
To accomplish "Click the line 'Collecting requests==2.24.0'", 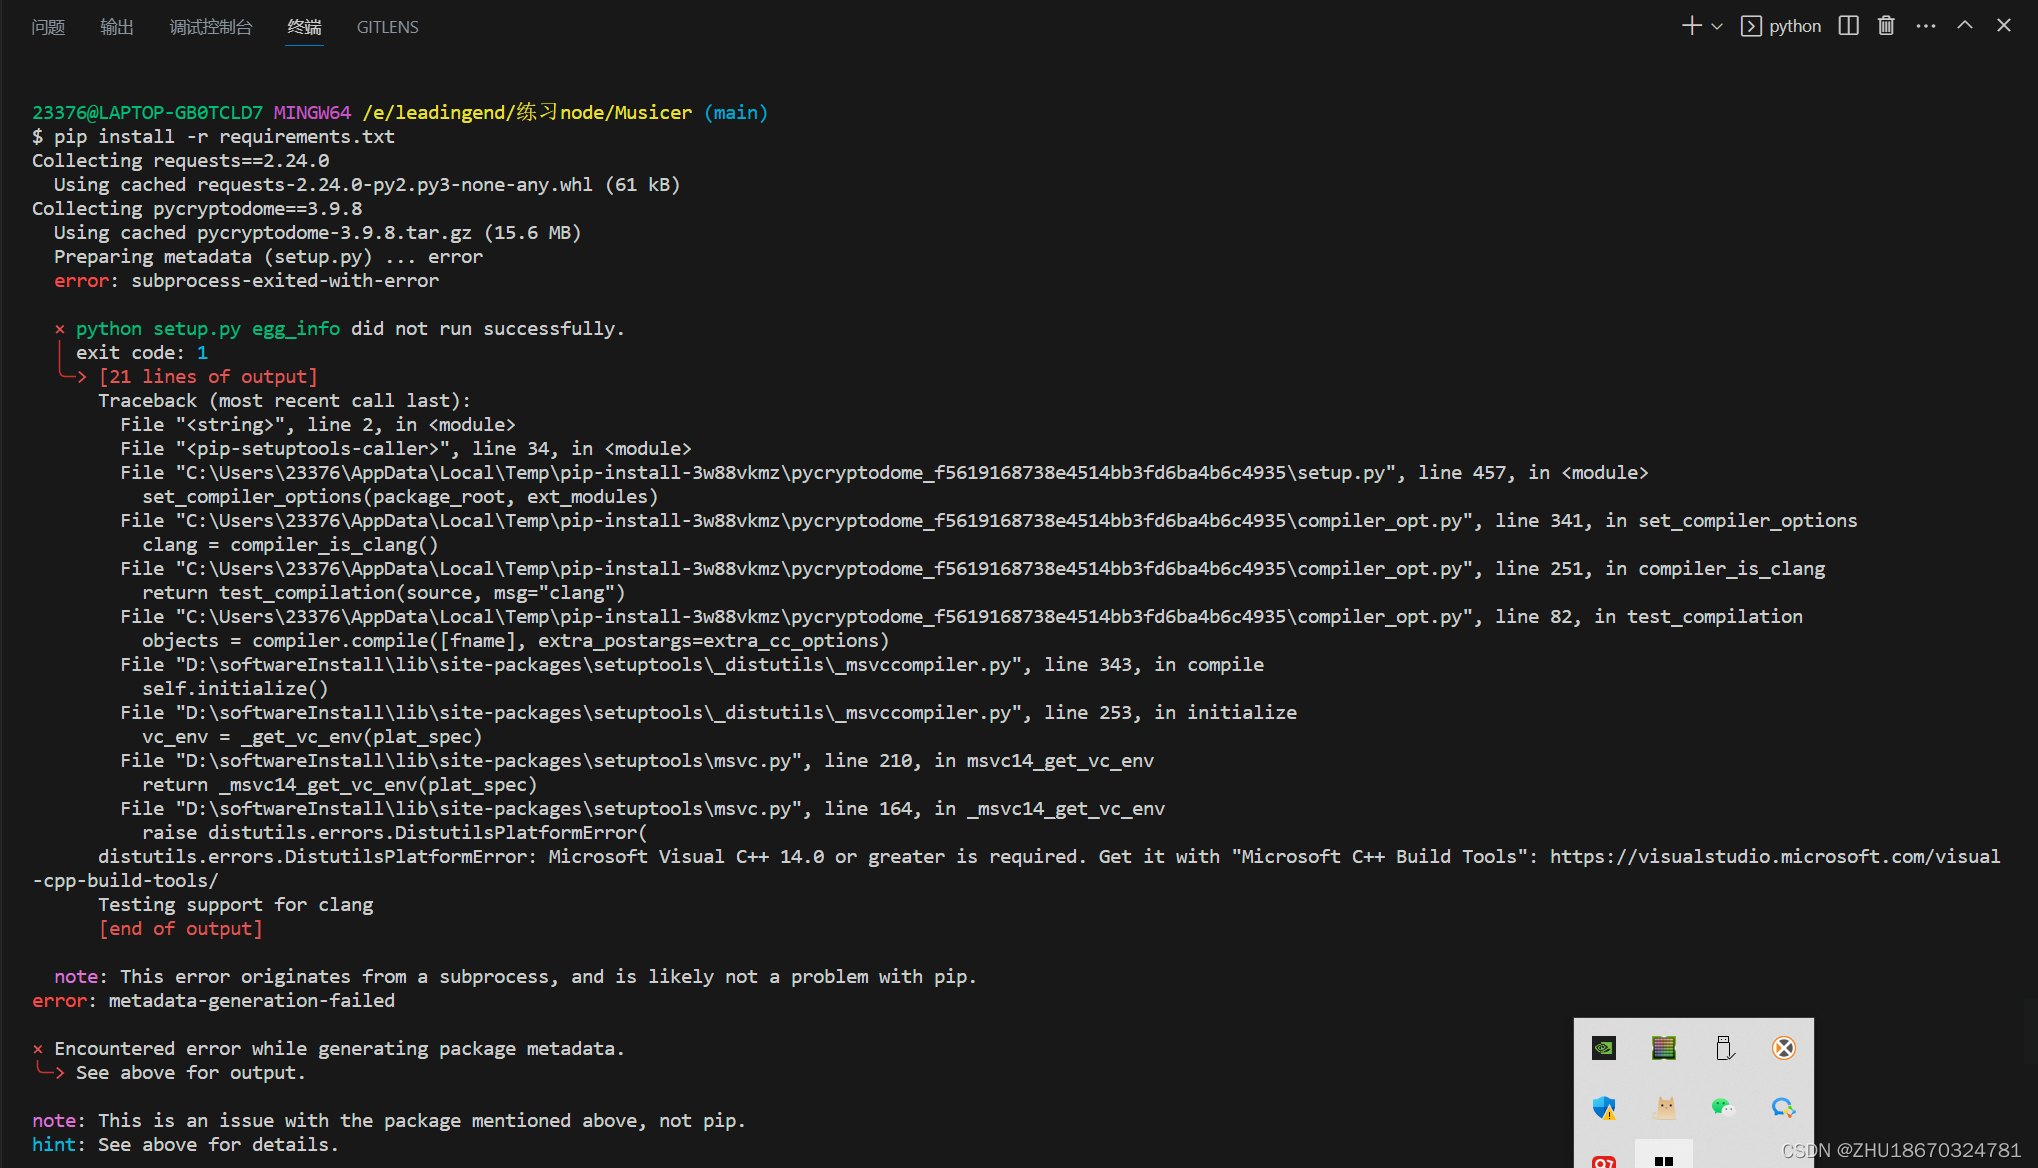I will (x=181, y=161).
